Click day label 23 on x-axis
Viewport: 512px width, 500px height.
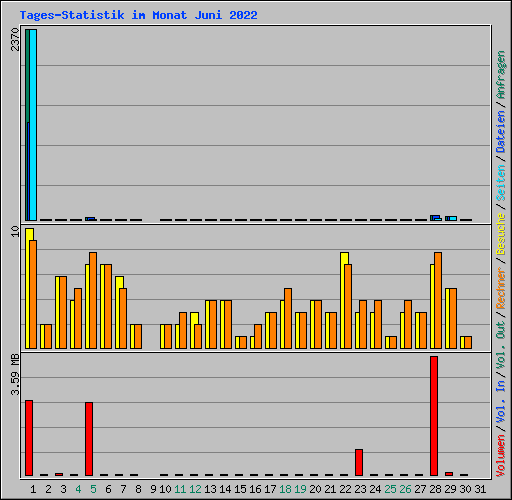pyautogui.click(x=360, y=489)
